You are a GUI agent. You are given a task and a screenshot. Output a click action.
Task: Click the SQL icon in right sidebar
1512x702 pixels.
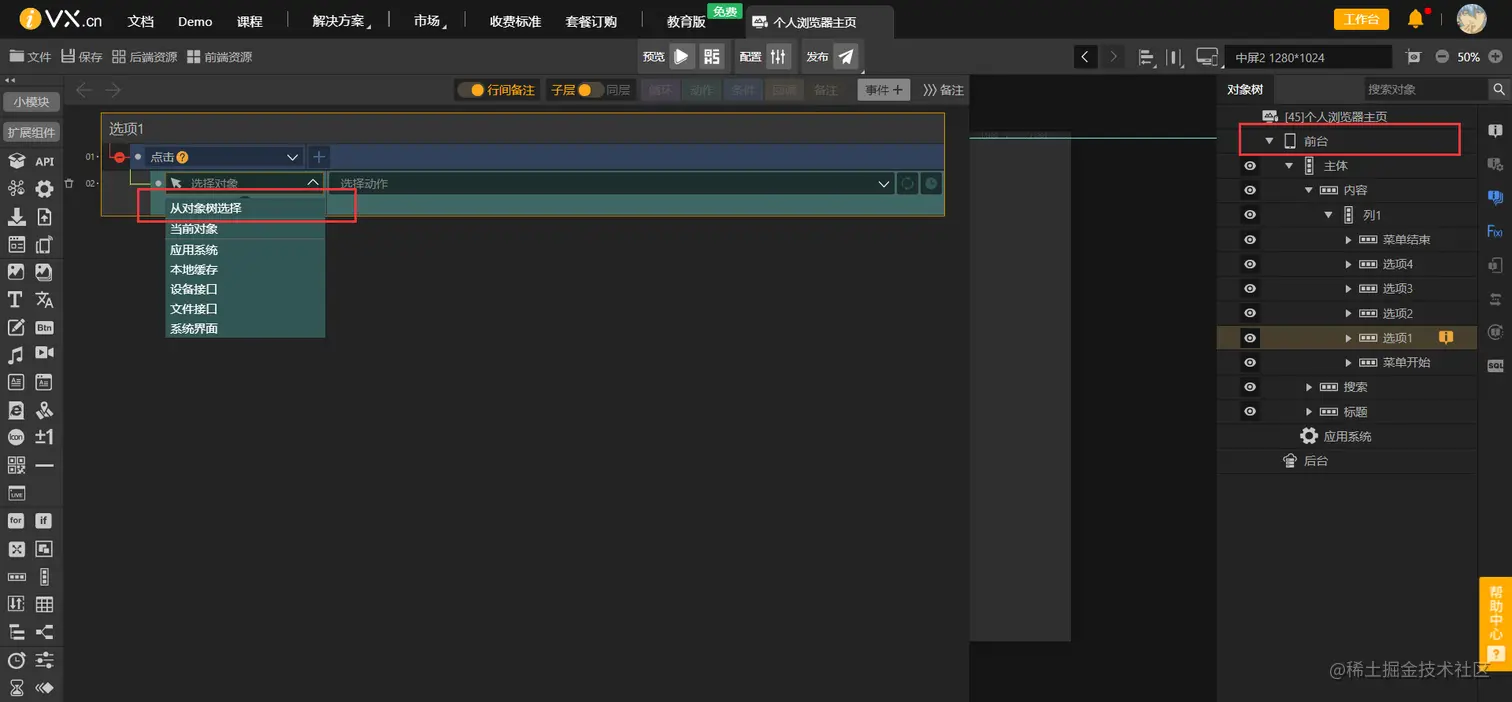(1495, 366)
